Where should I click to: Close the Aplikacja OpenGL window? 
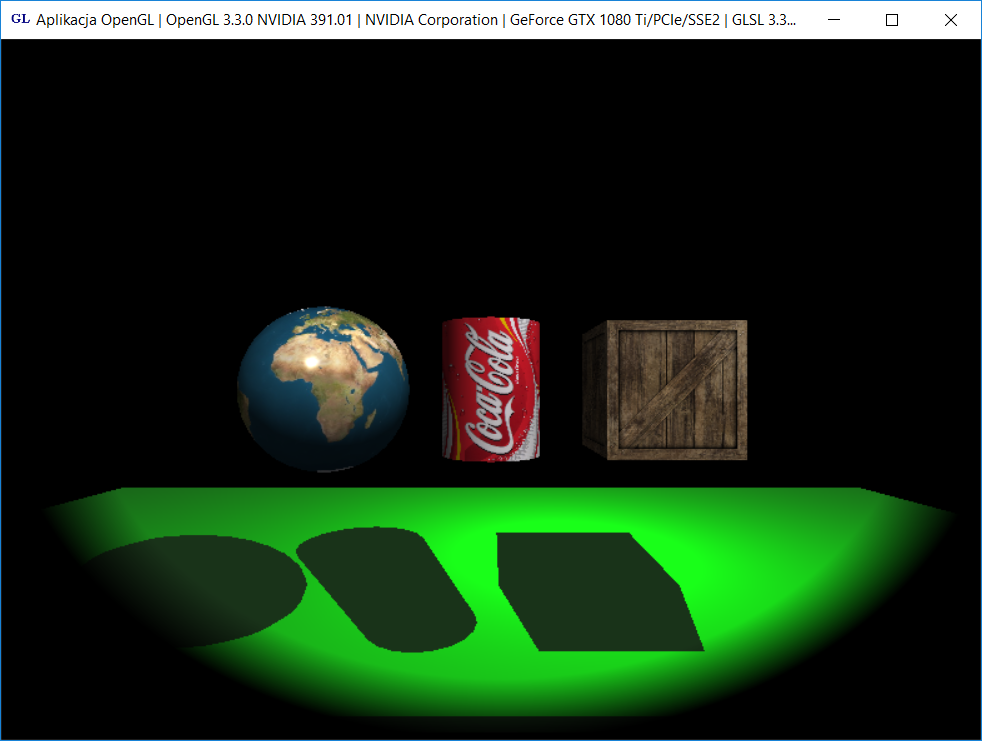pyautogui.click(x=951, y=19)
